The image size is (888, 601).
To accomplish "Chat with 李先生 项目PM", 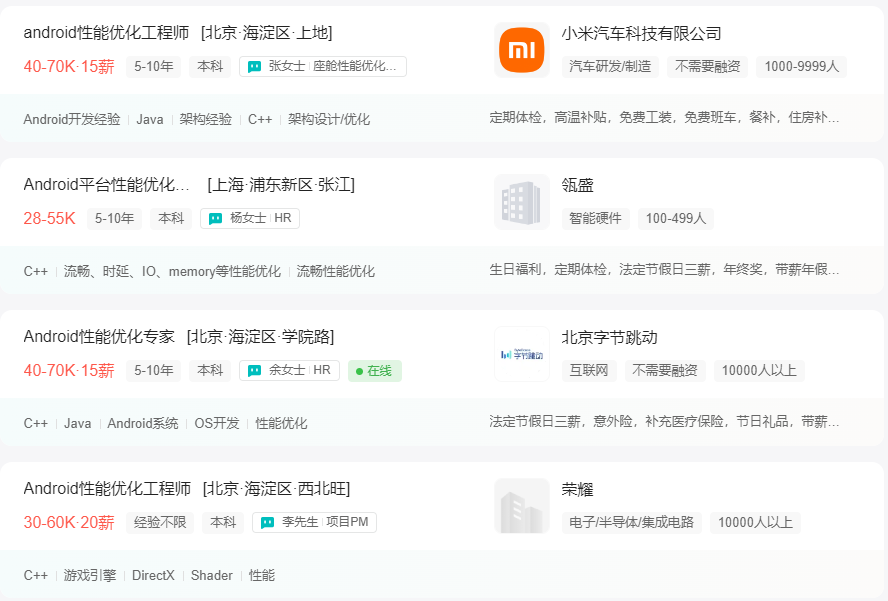I will 314,522.
